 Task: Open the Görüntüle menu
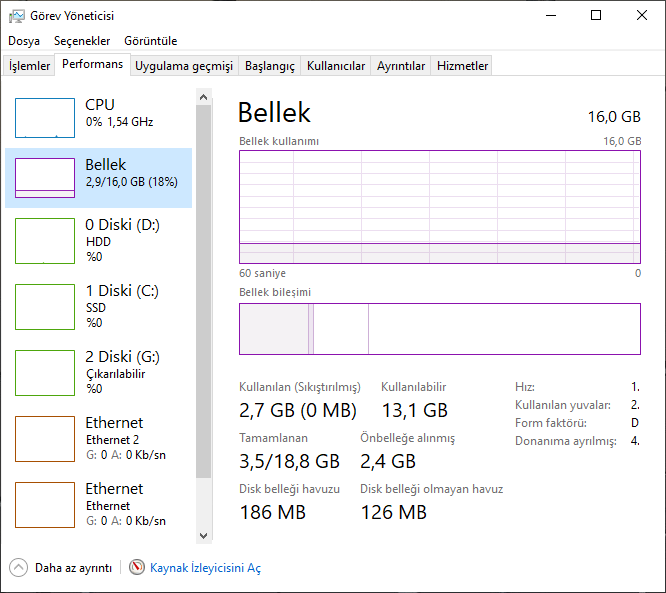point(151,41)
